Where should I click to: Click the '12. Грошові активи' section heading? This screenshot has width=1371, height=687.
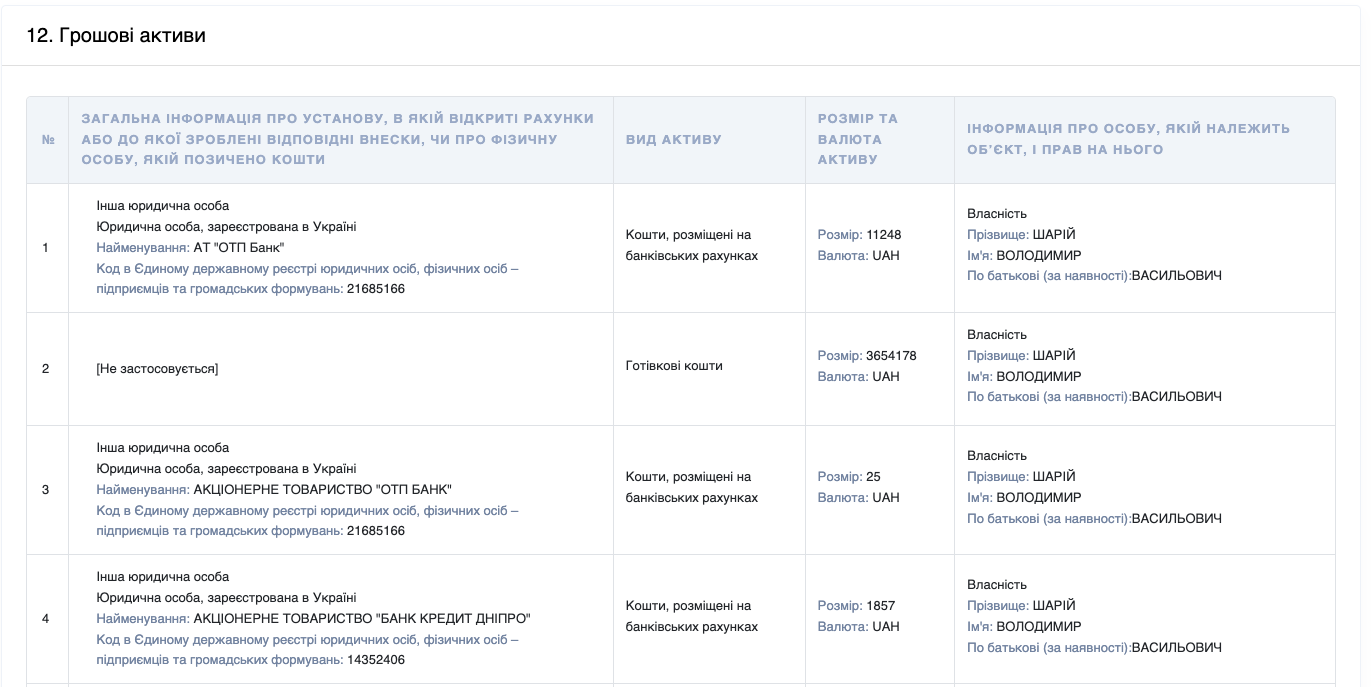[x=116, y=36]
